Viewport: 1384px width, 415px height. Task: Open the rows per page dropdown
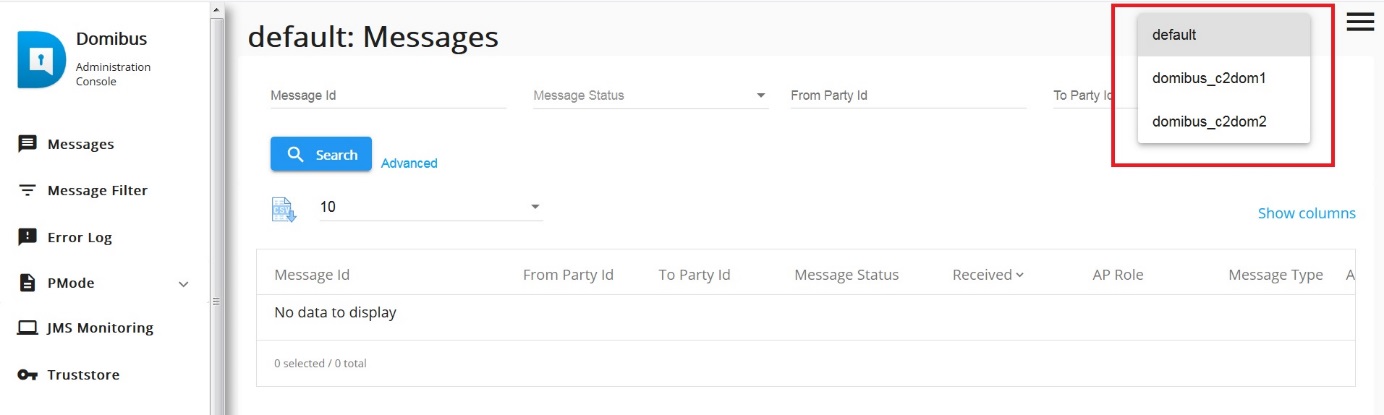click(x=431, y=207)
